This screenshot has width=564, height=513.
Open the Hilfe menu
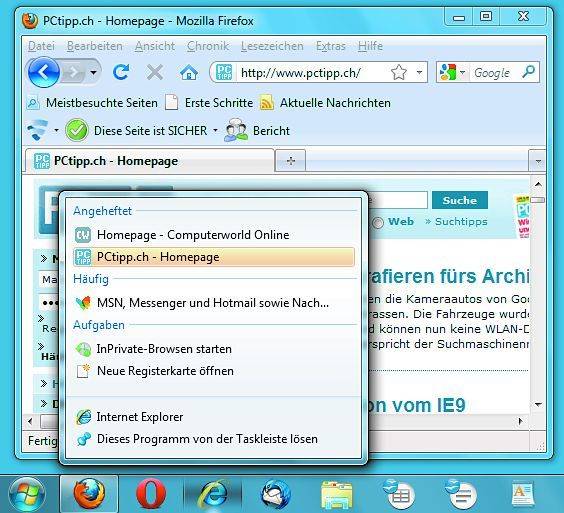pos(370,46)
